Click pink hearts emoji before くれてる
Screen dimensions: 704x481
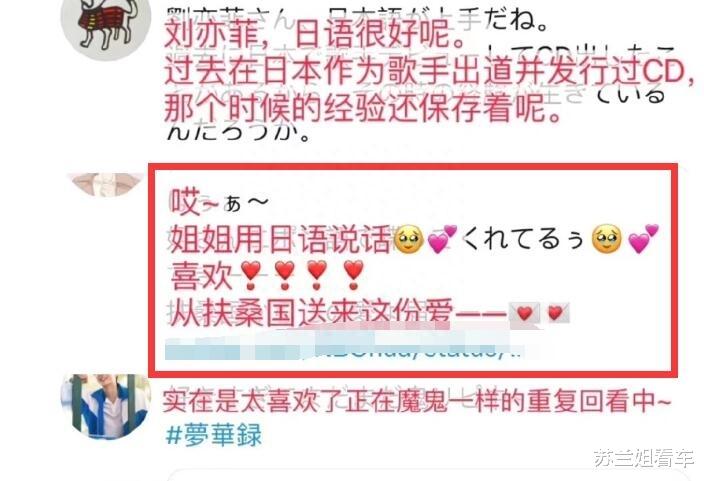point(442,240)
